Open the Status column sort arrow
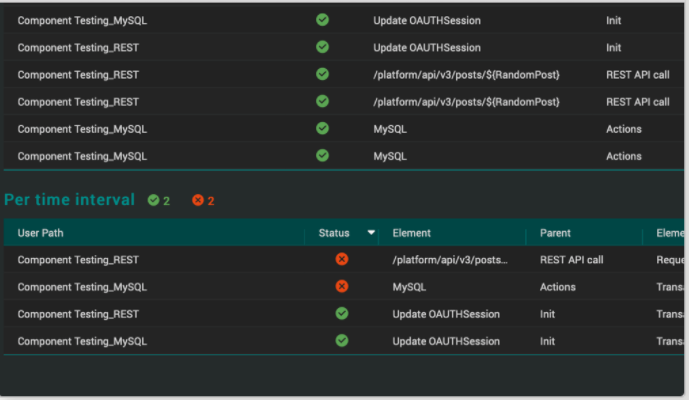Screen dimensions: 689x400 click(371, 233)
